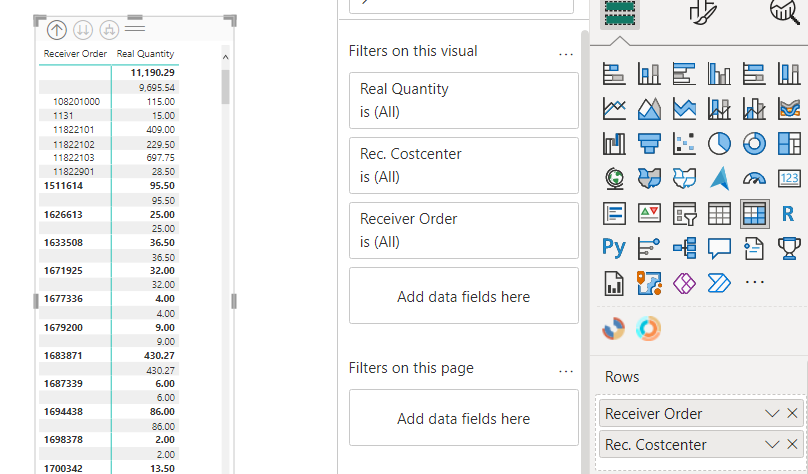Insert a Scatter chart visual
This screenshot has height=474, width=808.
(x=684, y=143)
